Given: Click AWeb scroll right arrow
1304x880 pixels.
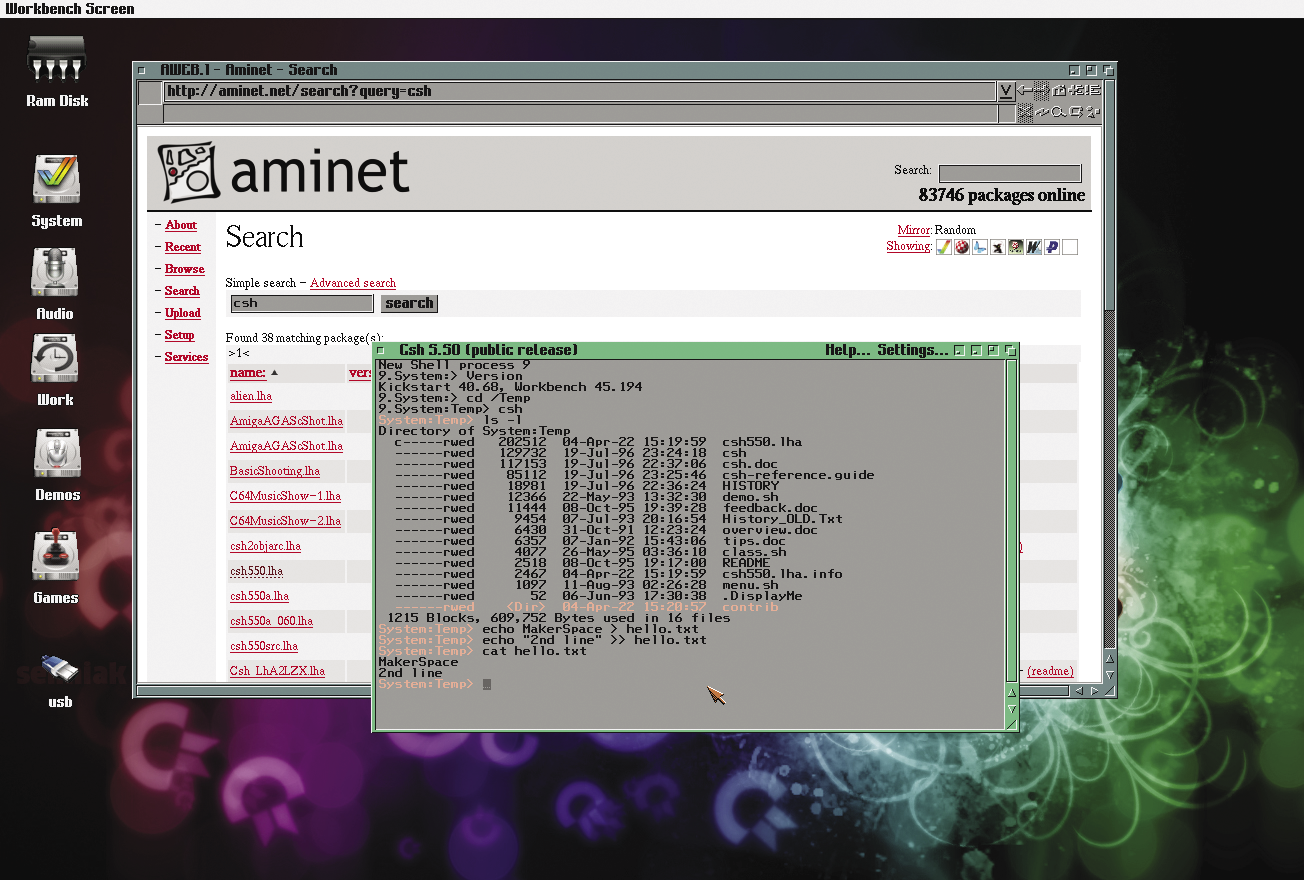Looking at the screenshot, I should [x=1095, y=691].
